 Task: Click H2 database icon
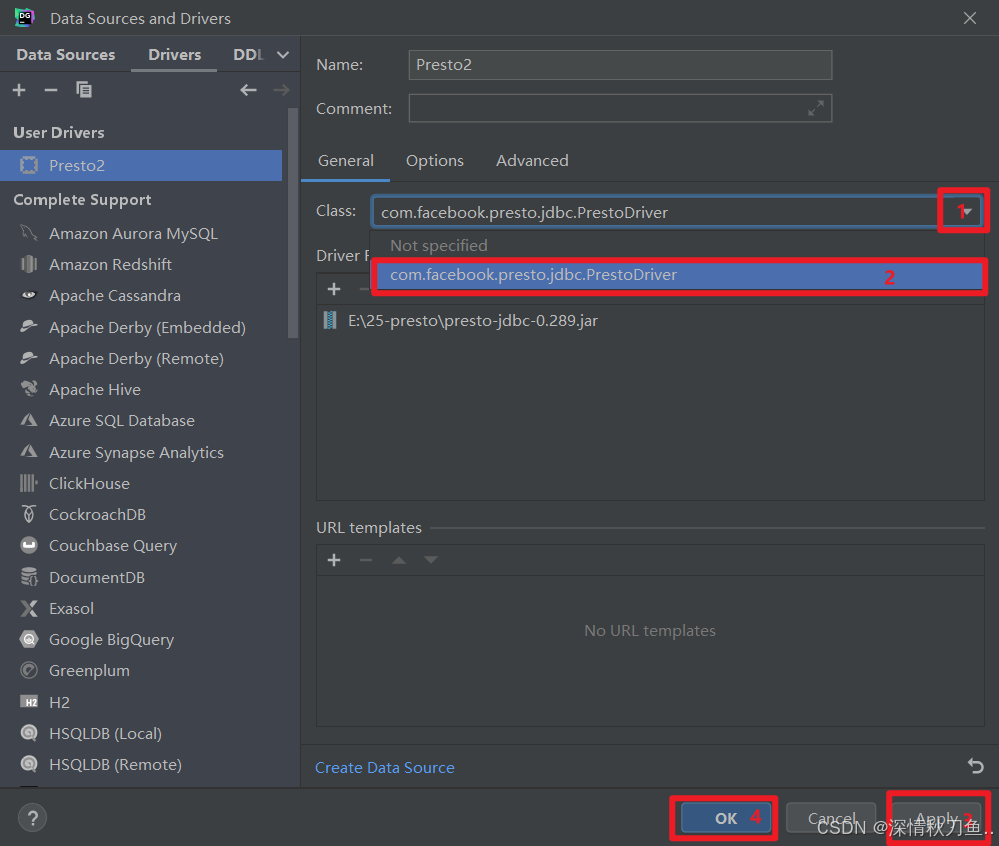coord(29,702)
